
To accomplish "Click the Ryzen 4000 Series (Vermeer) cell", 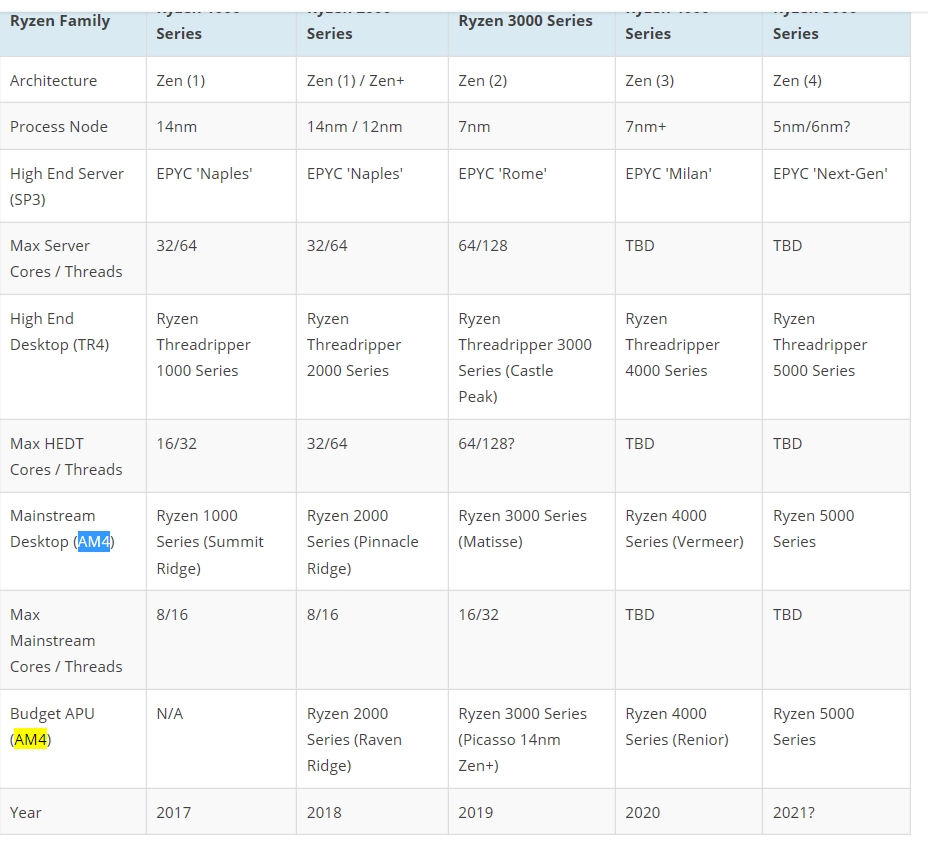I will point(684,529).
